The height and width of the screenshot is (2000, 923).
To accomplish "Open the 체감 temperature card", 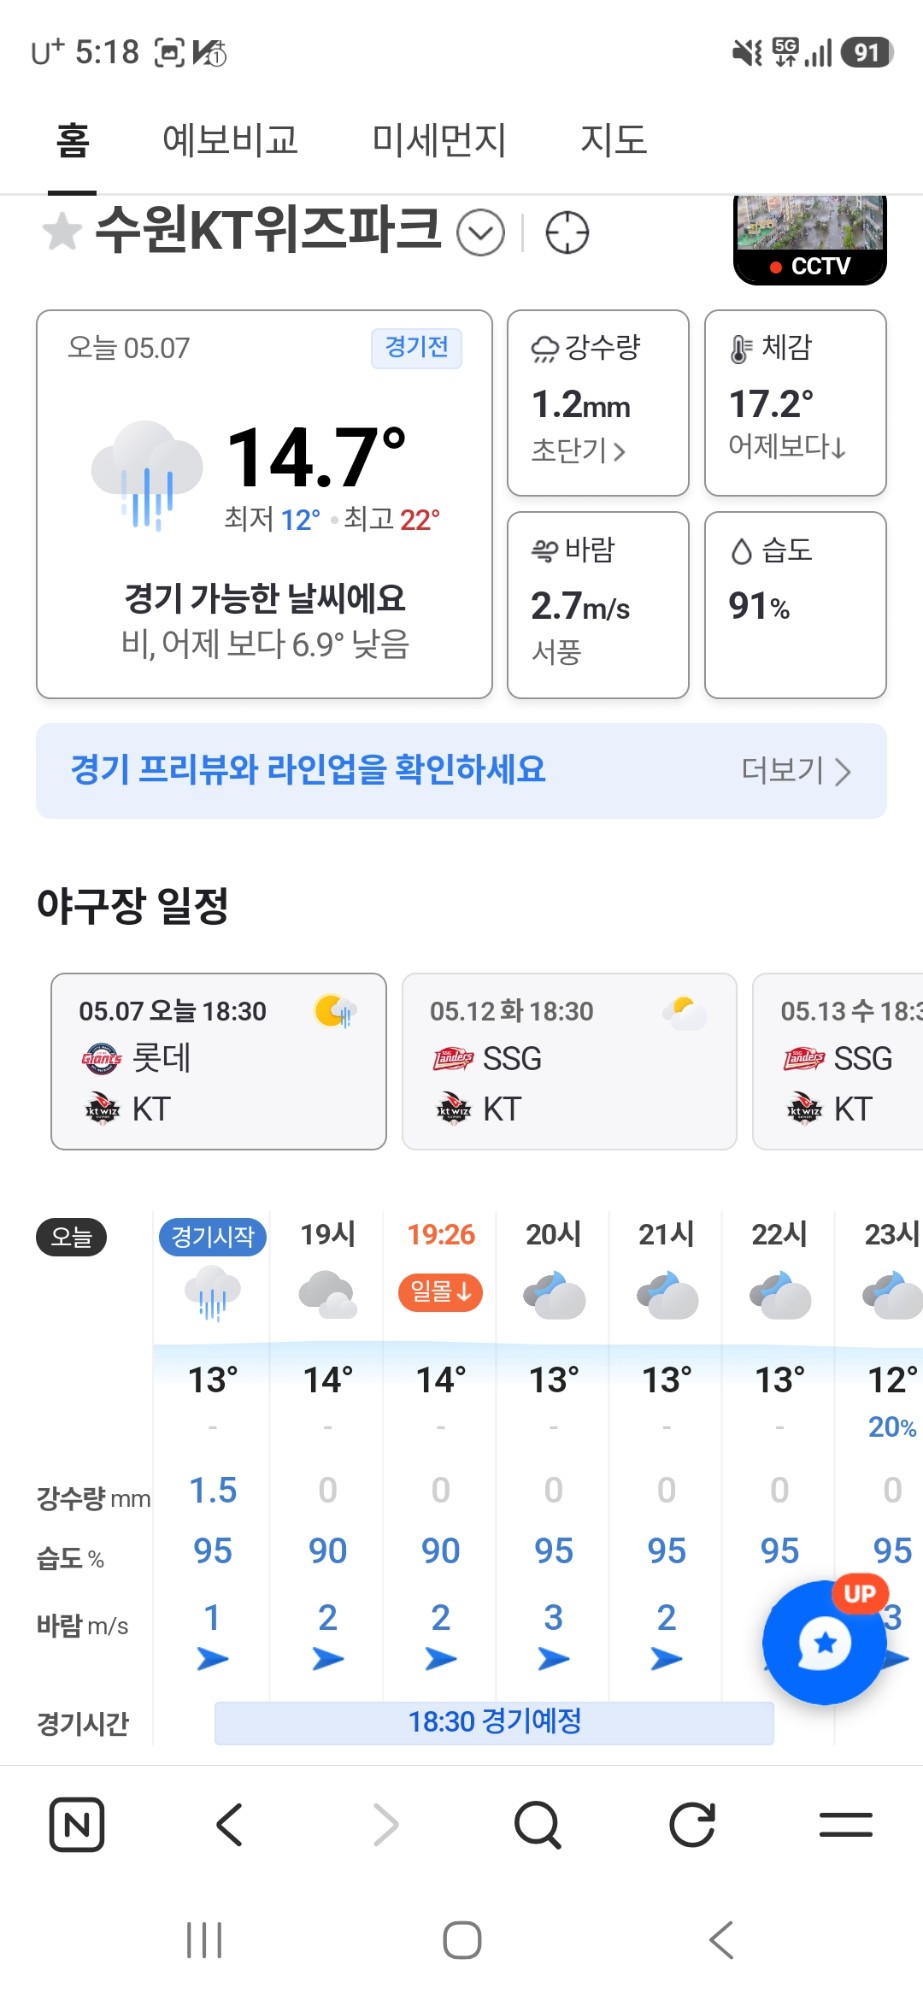I will pyautogui.click(x=795, y=403).
